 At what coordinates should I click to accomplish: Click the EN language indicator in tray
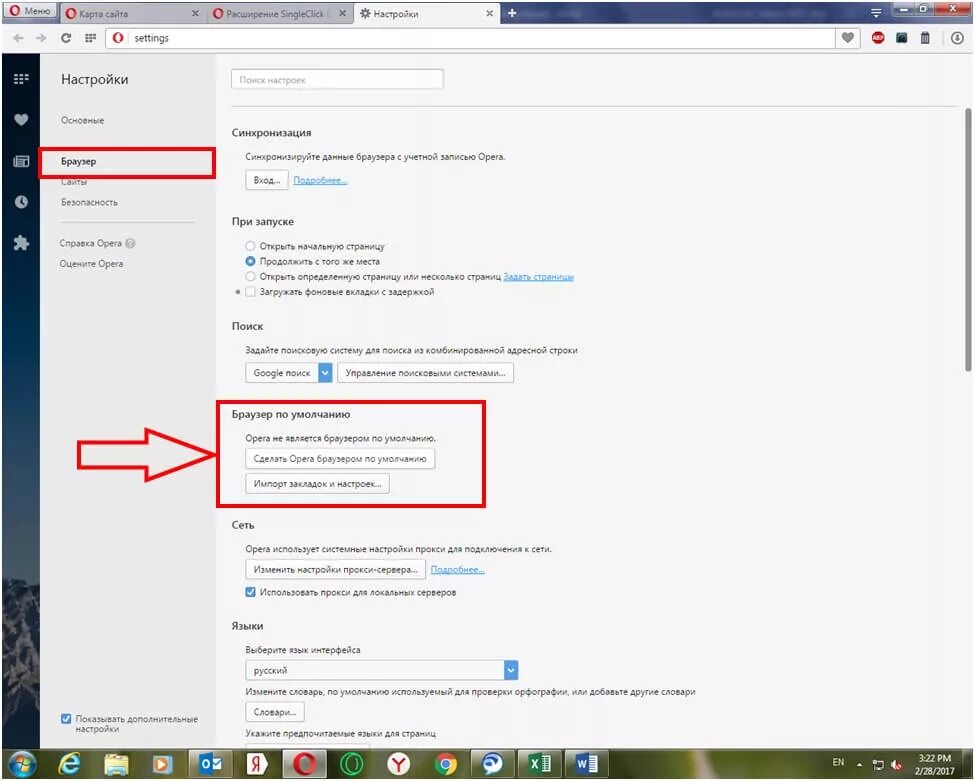click(838, 762)
